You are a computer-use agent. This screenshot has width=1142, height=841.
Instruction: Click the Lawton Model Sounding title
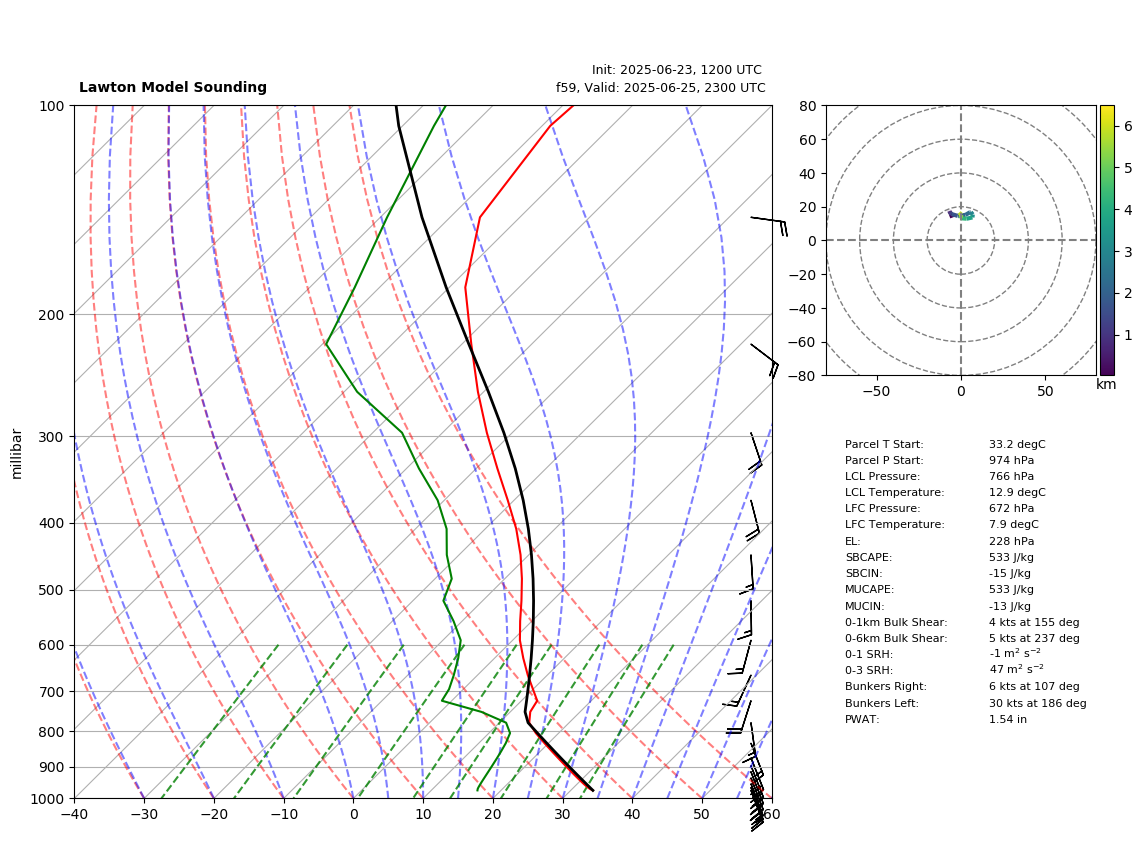tap(173, 87)
